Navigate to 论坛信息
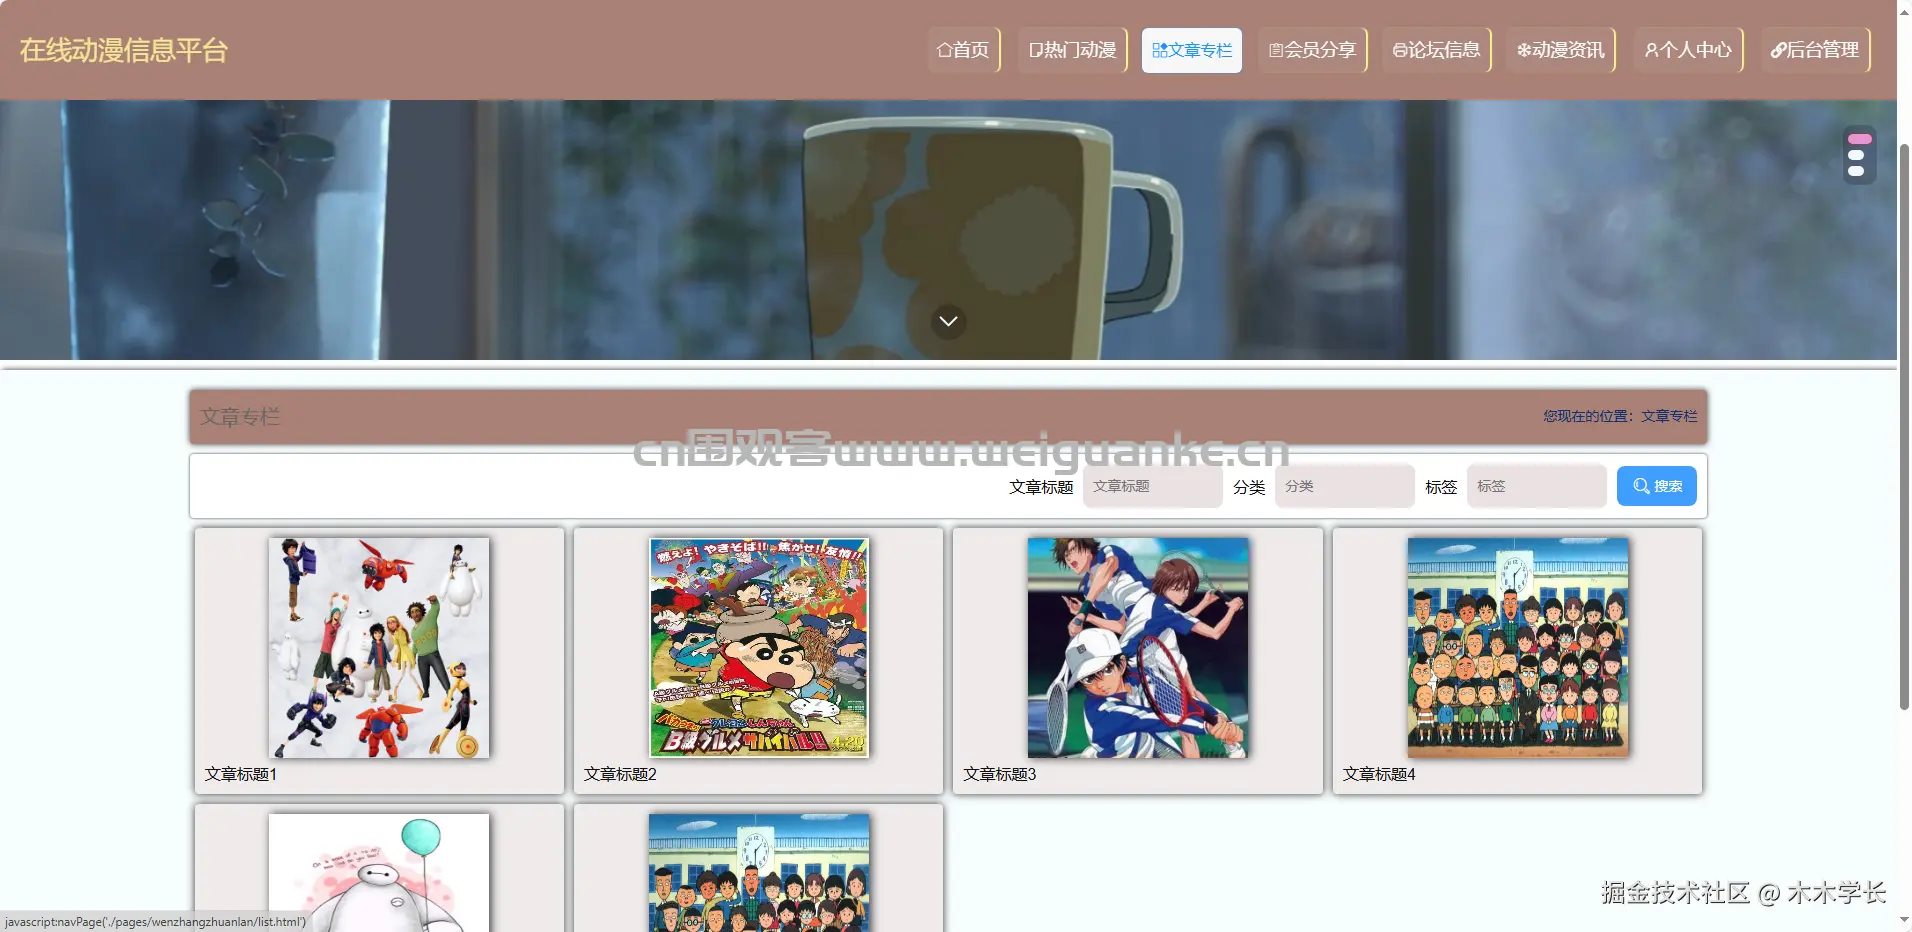The width and height of the screenshot is (1912, 932). 1437,50
